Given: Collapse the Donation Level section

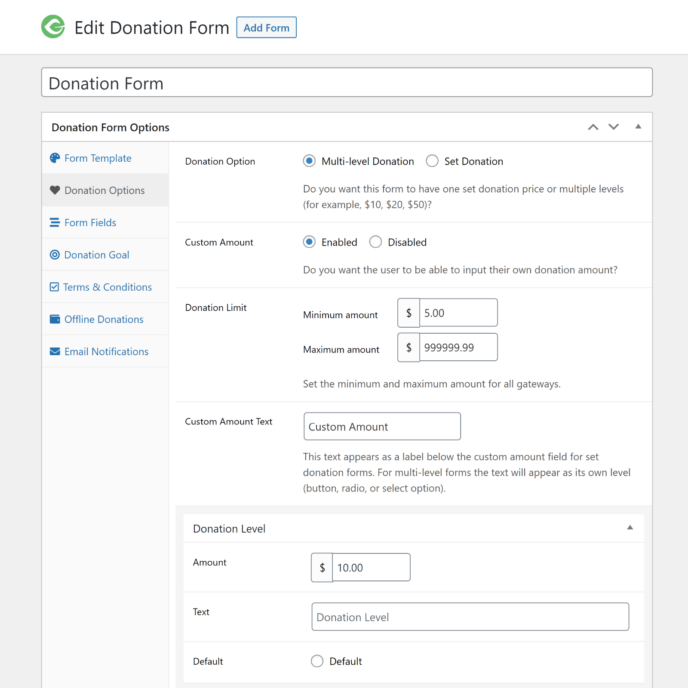Looking at the screenshot, I should pos(630,528).
